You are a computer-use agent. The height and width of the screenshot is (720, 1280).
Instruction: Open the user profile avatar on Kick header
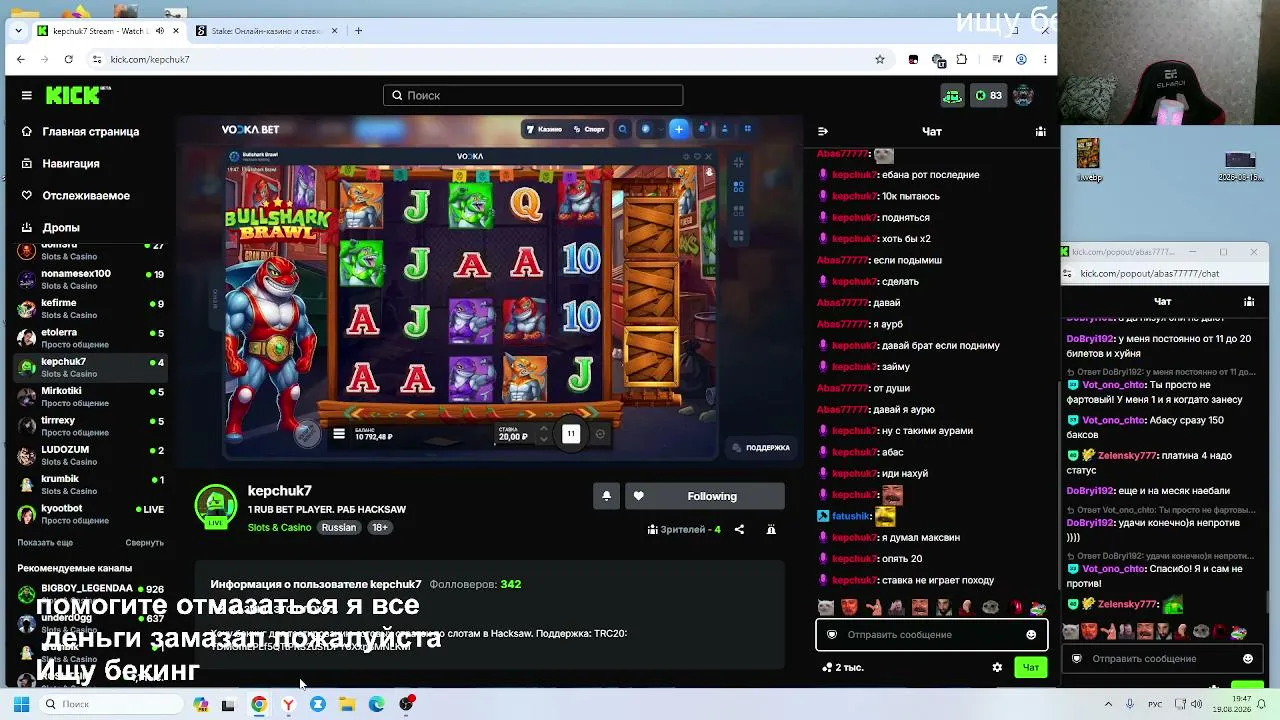1023,95
